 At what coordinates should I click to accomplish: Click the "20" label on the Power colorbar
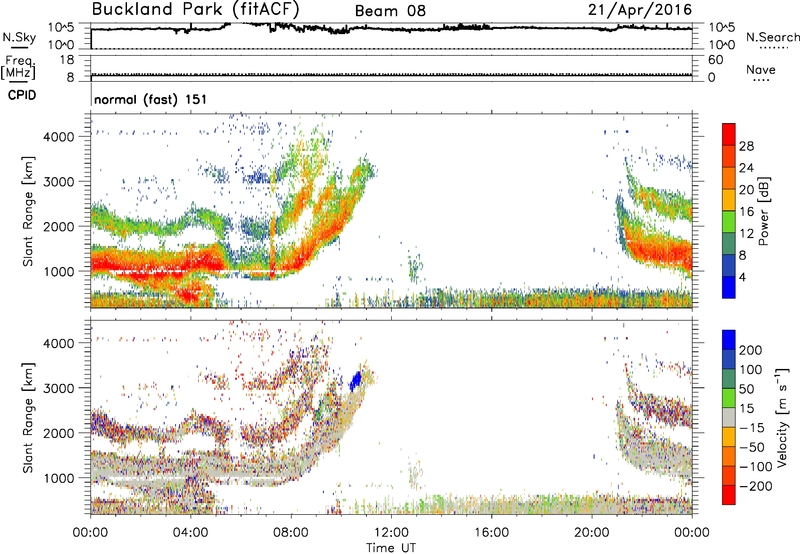746,190
